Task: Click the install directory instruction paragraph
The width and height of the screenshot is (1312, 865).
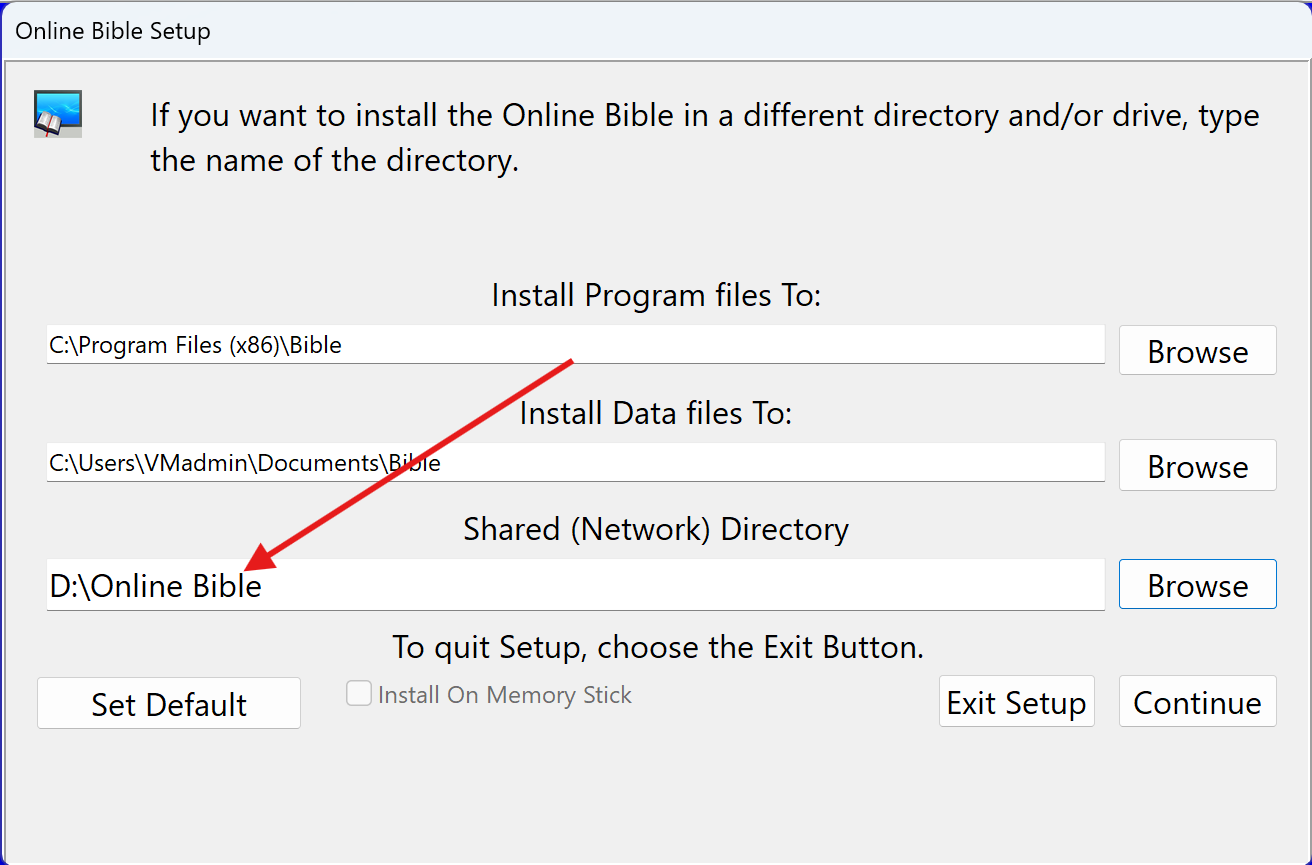Action: coord(705,137)
